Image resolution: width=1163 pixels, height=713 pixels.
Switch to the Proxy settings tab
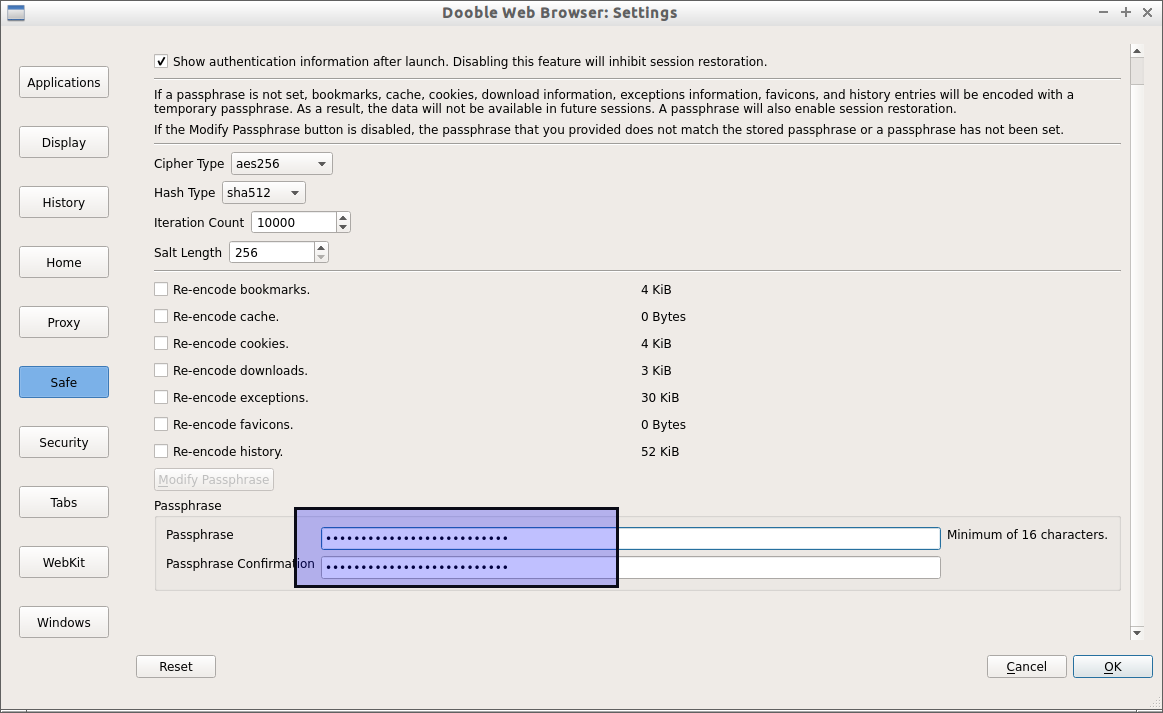pyautogui.click(x=64, y=323)
